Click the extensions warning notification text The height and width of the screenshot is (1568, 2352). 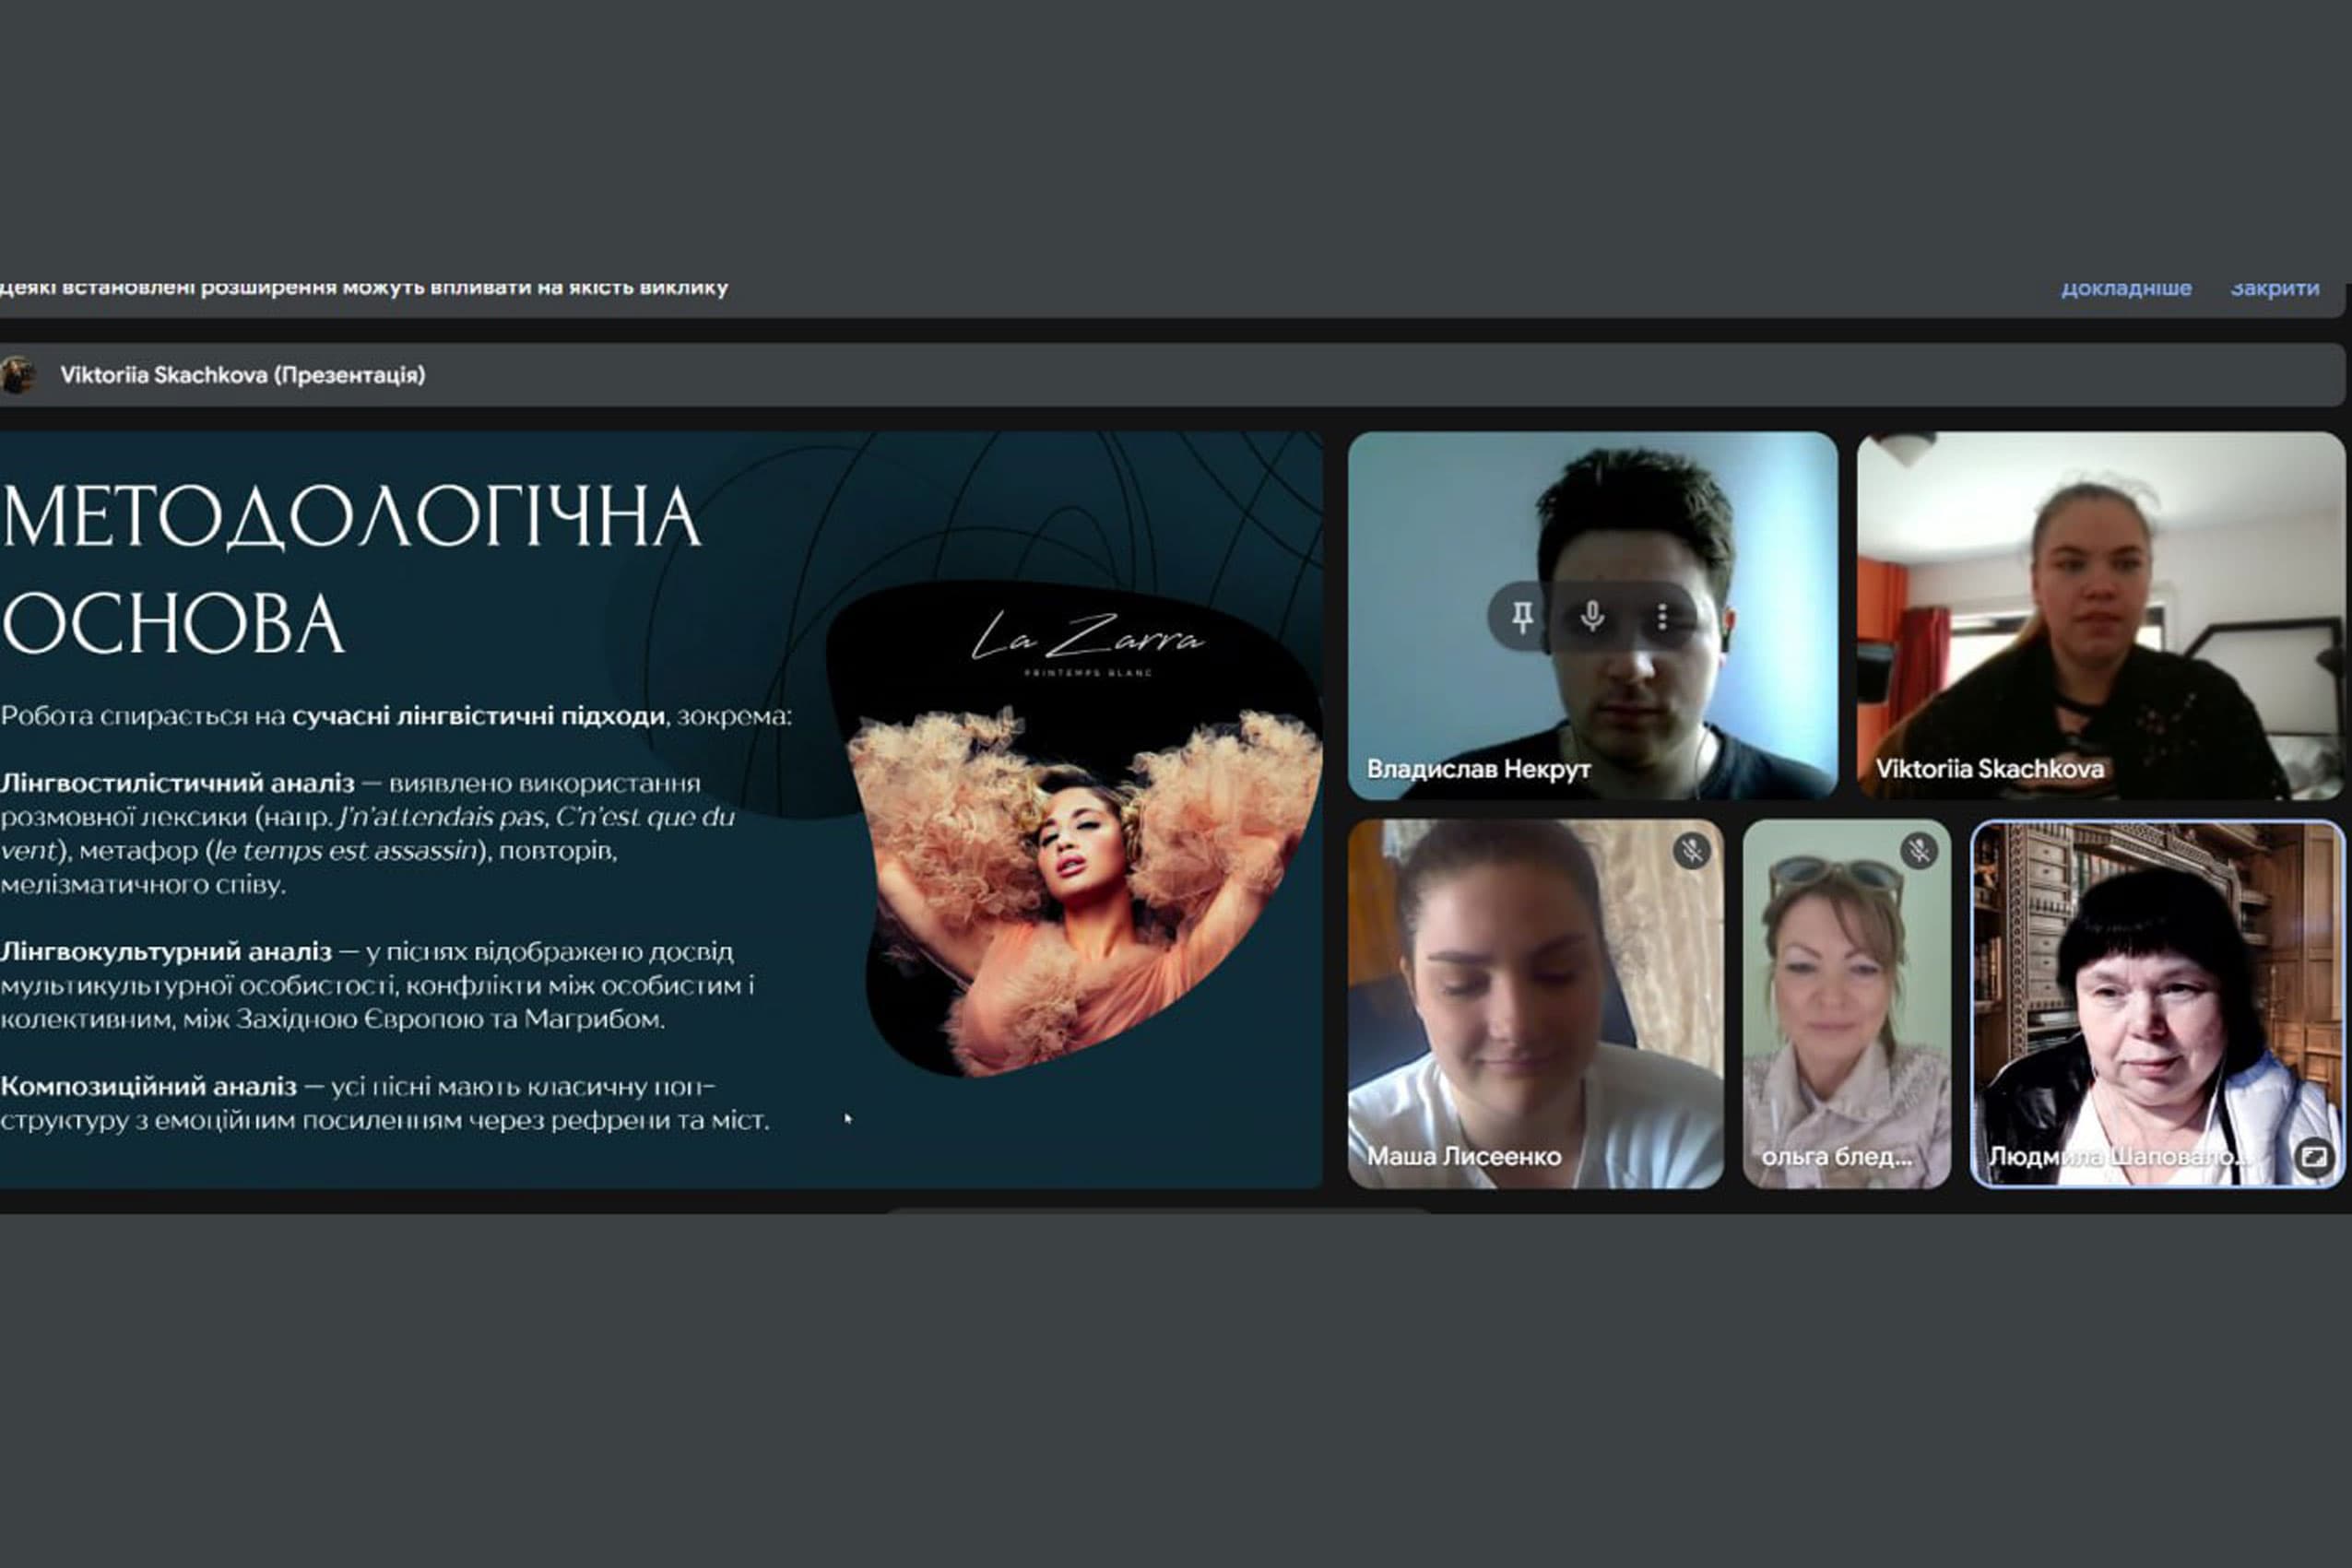365,288
